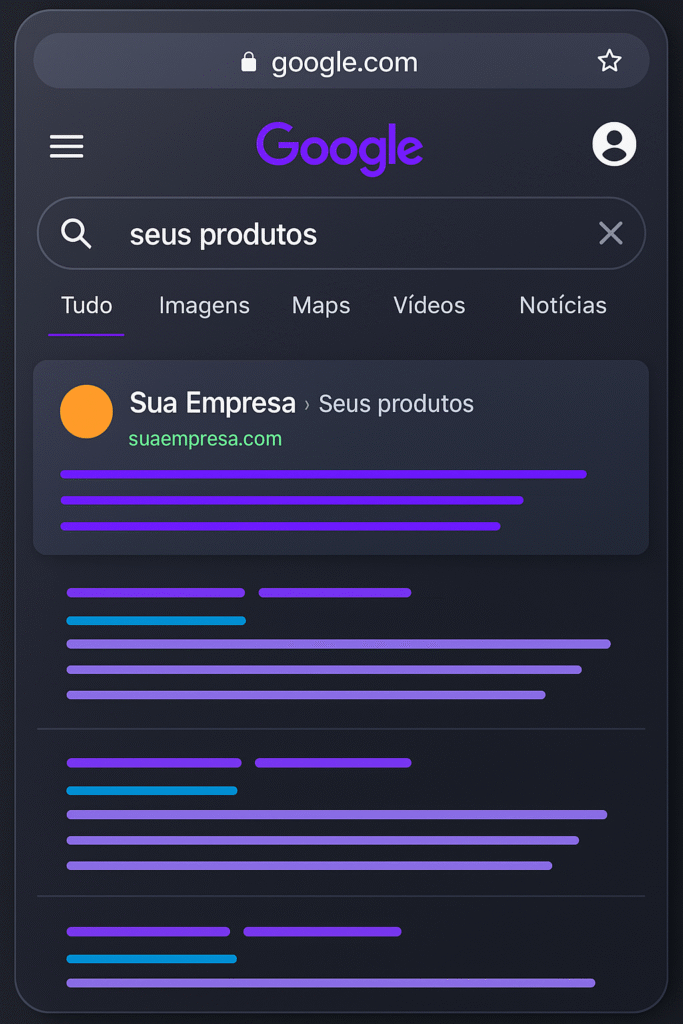Click the purple Google logo
683x1024 pixels.
pyautogui.click(x=340, y=148)
